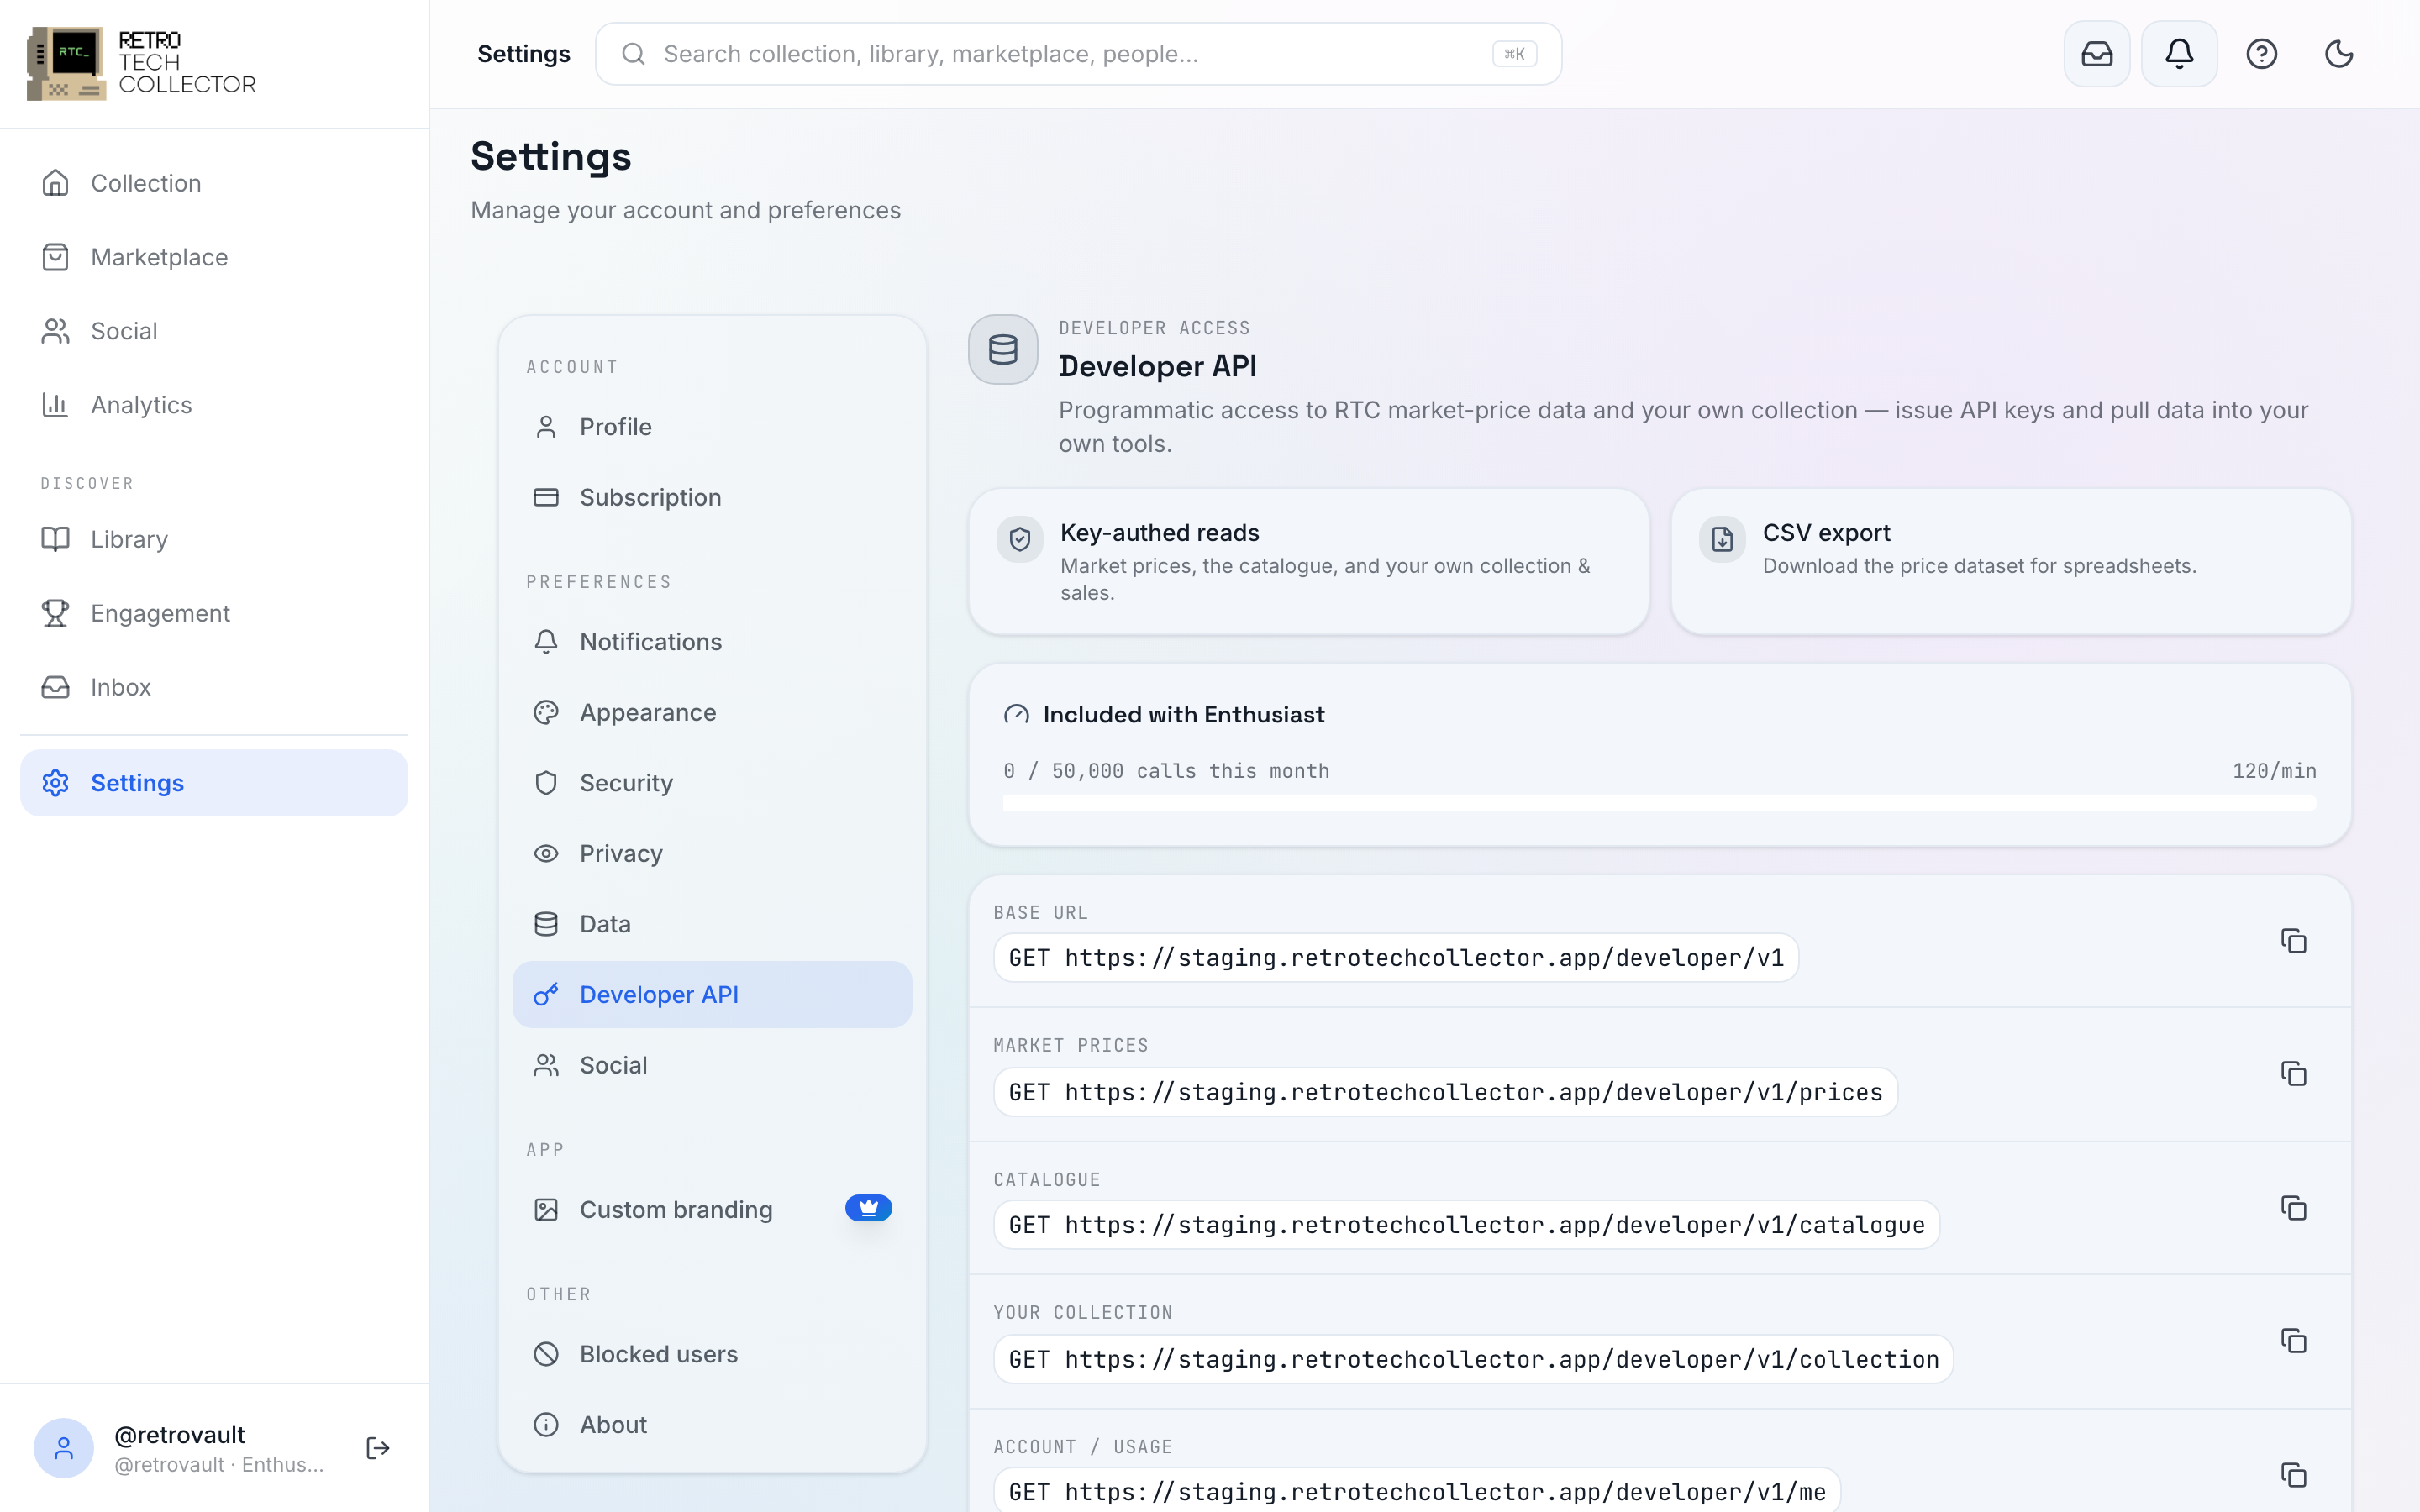Open Engagement under Discover
2420x1512 pixels.
[x=214, y=613]
